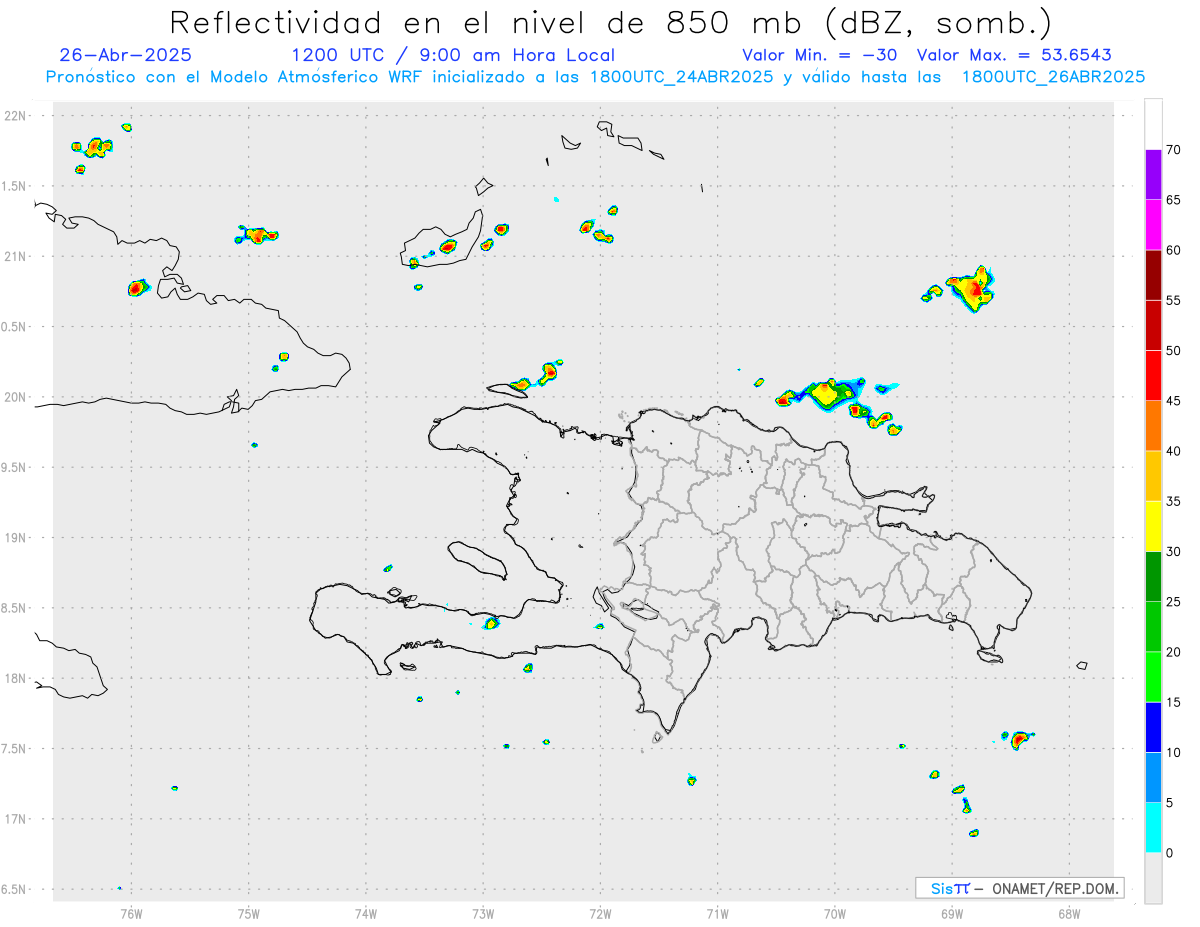Image resolution: width=1200 pixels, height=927 pixels.
Task: Click the '22N' latitude label
Action: point(16,116)
